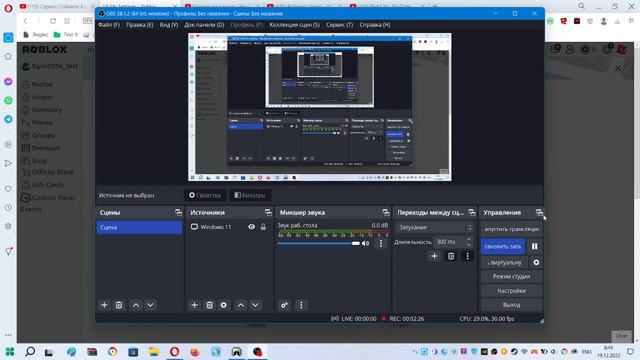
Task: Adjust the desktop audio volume slider
Action: coord(318,243)
